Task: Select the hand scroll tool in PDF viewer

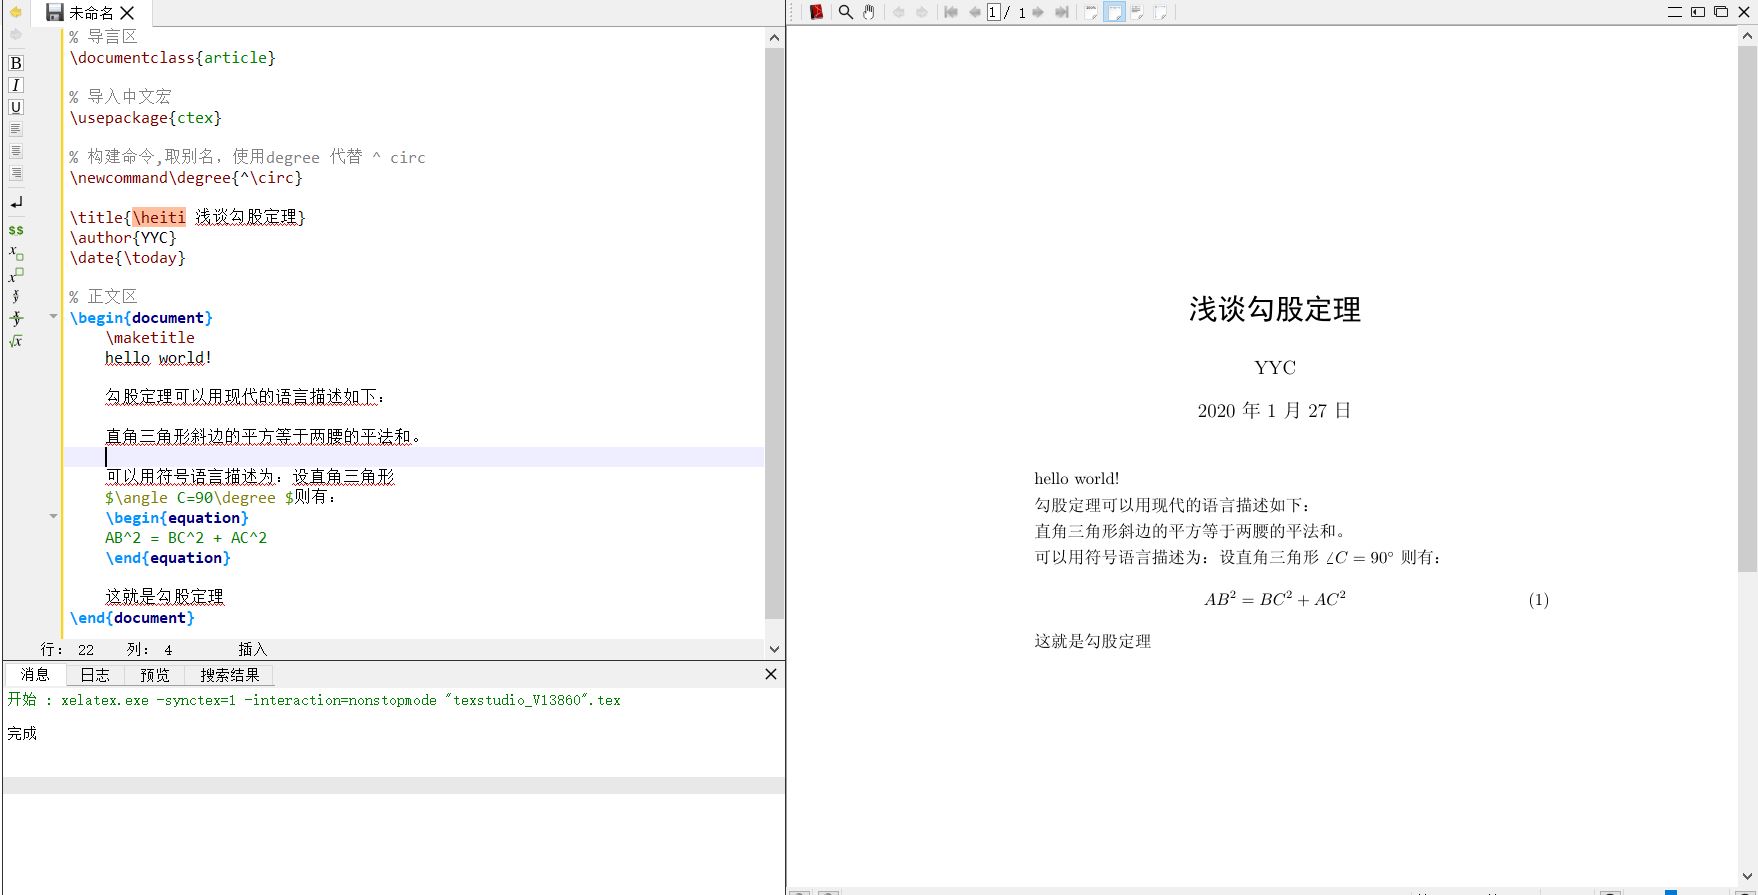Action: (x=869, y=12)
